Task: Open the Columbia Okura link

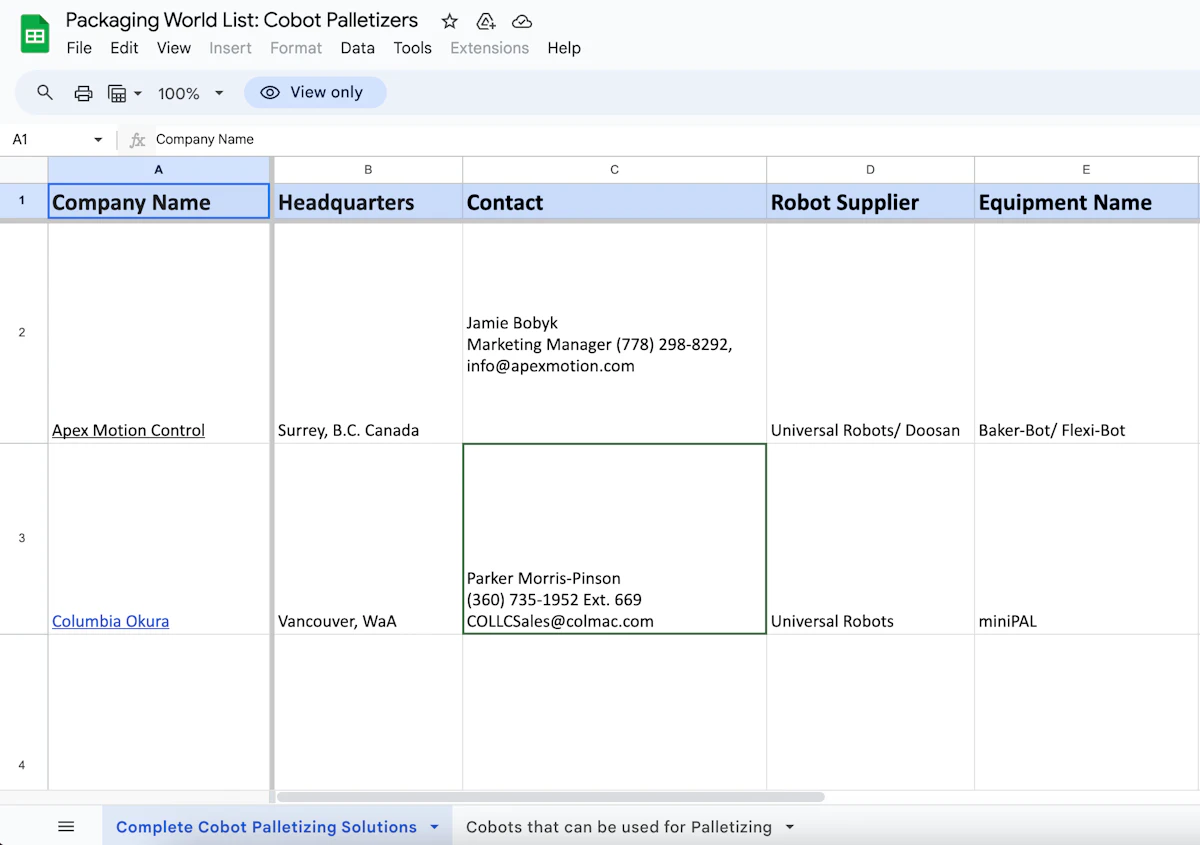Action: 110,621
